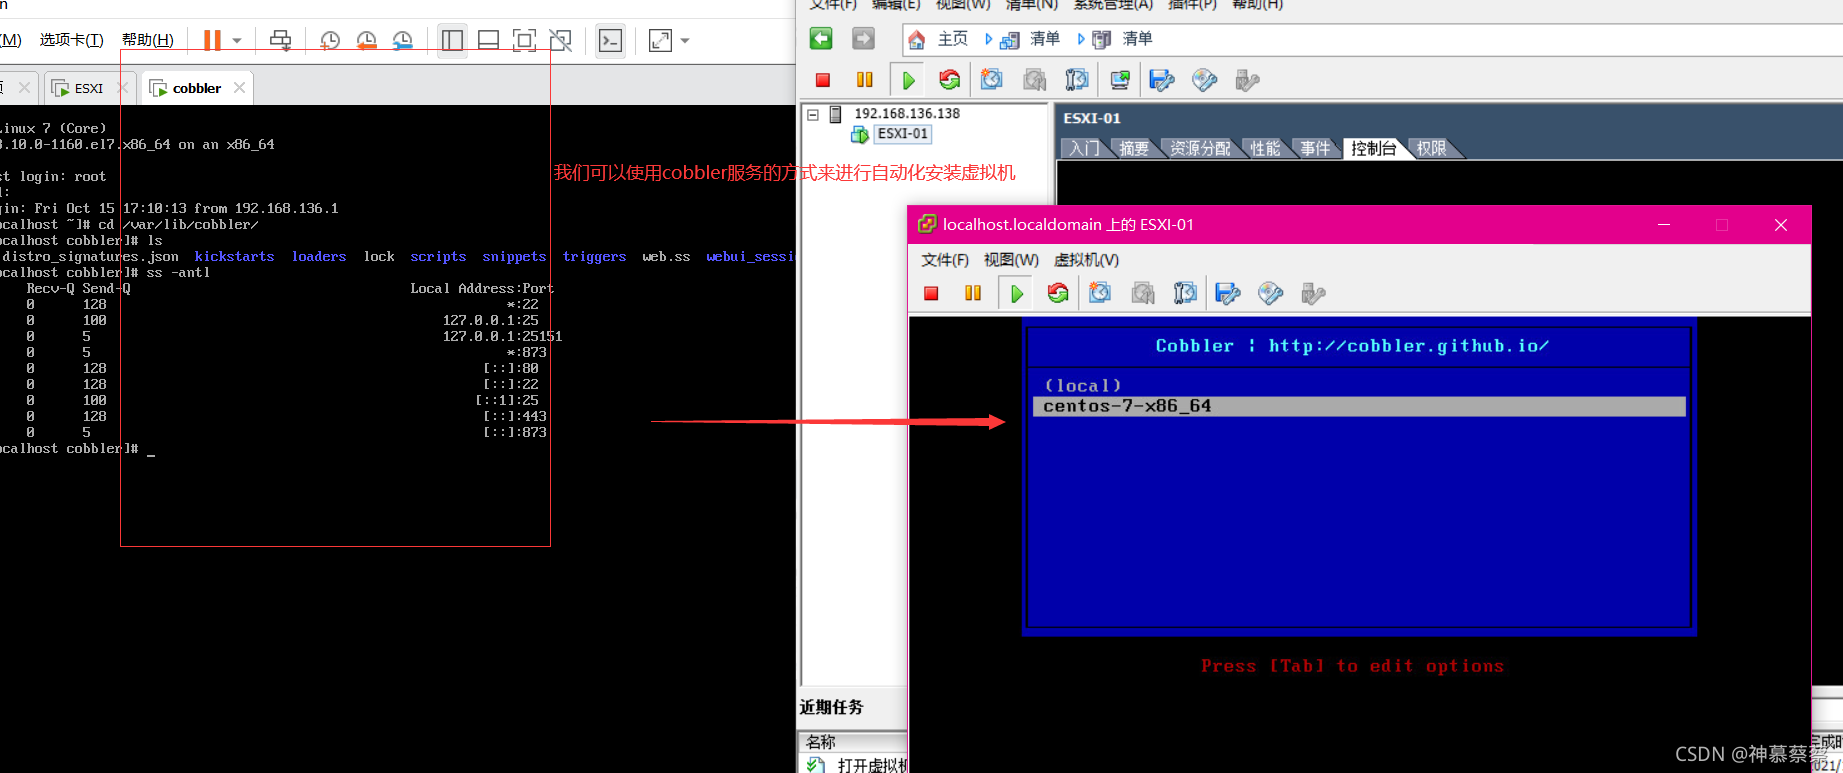Screen dimensions: 1843x773
Task: Revert to snapshot icon in vSphere main toolbar
Action: (x=1034, y=80)
